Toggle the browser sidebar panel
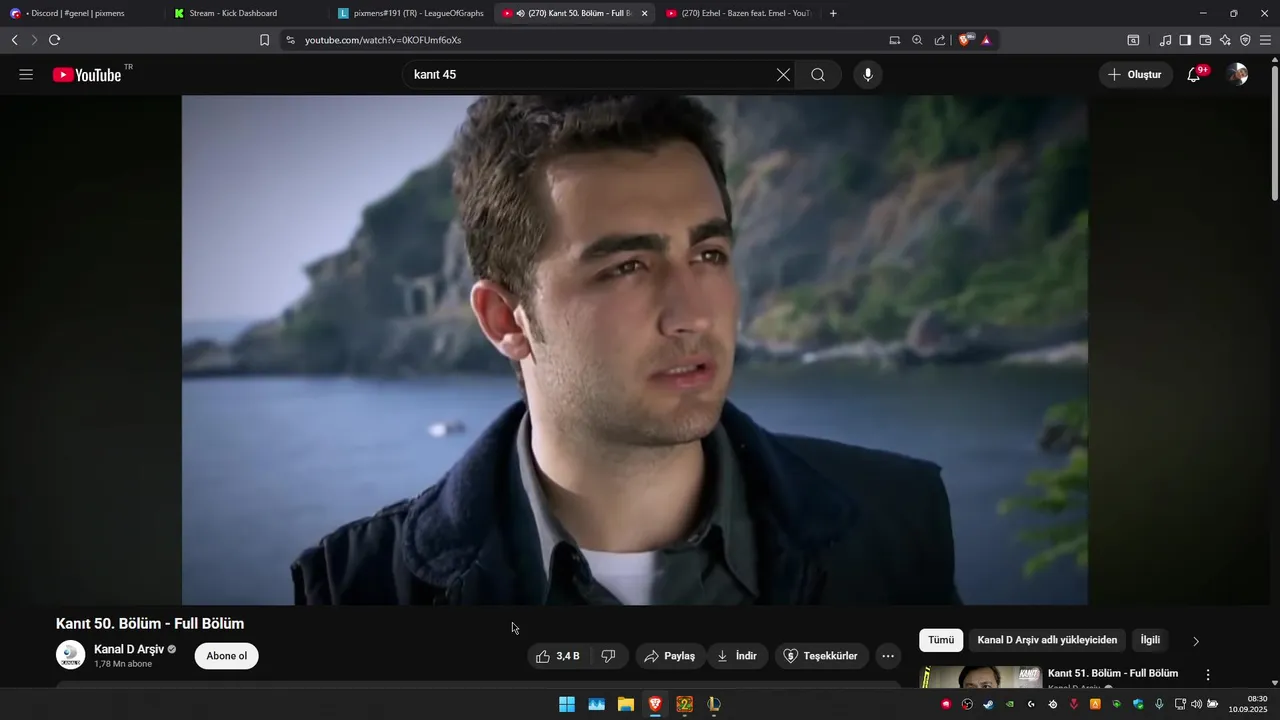Screen dimensions: 1280x720 point(1185,40)
